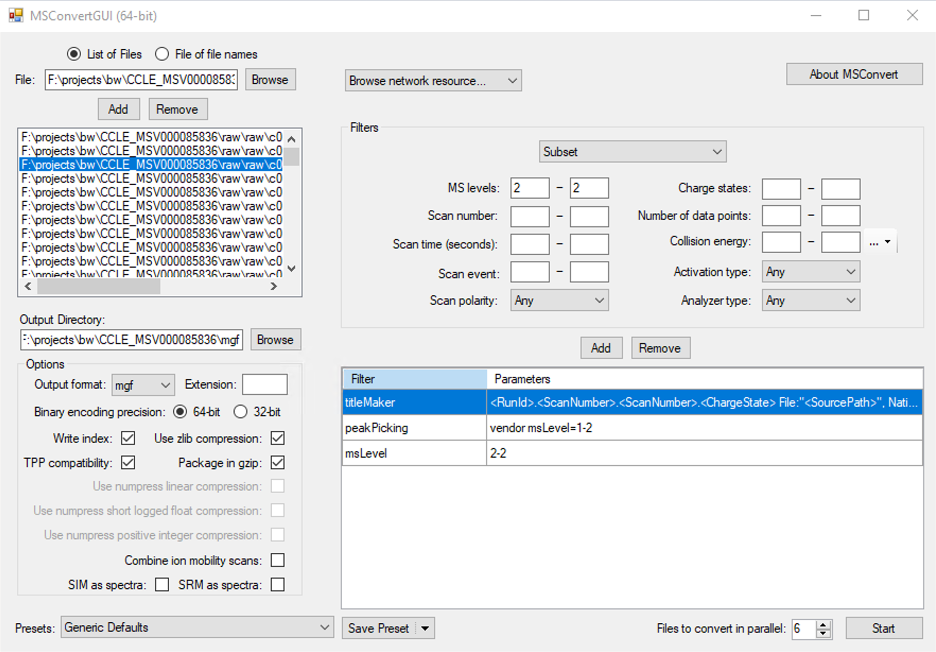The width and height of the screenshot is (936, 652).
Task: Uncheck TPP compatibility
Action: (128, 462)
